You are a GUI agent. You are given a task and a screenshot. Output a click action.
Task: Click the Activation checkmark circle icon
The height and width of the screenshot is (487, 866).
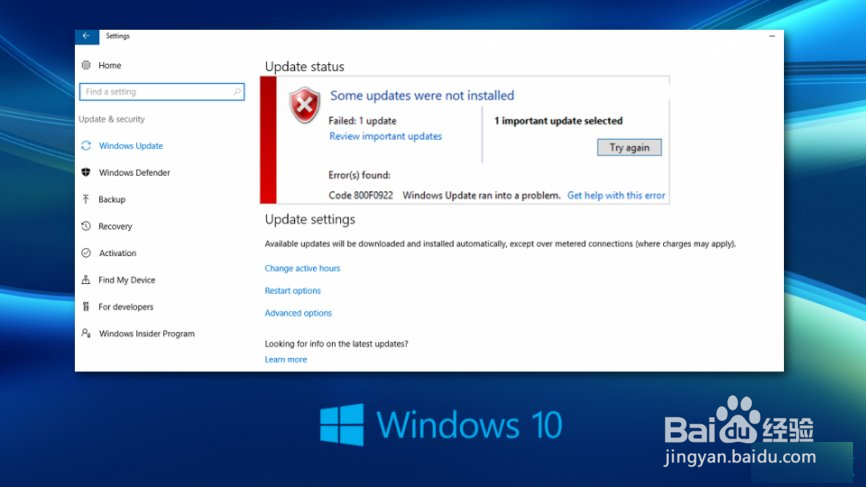click(x=86, y=253)
